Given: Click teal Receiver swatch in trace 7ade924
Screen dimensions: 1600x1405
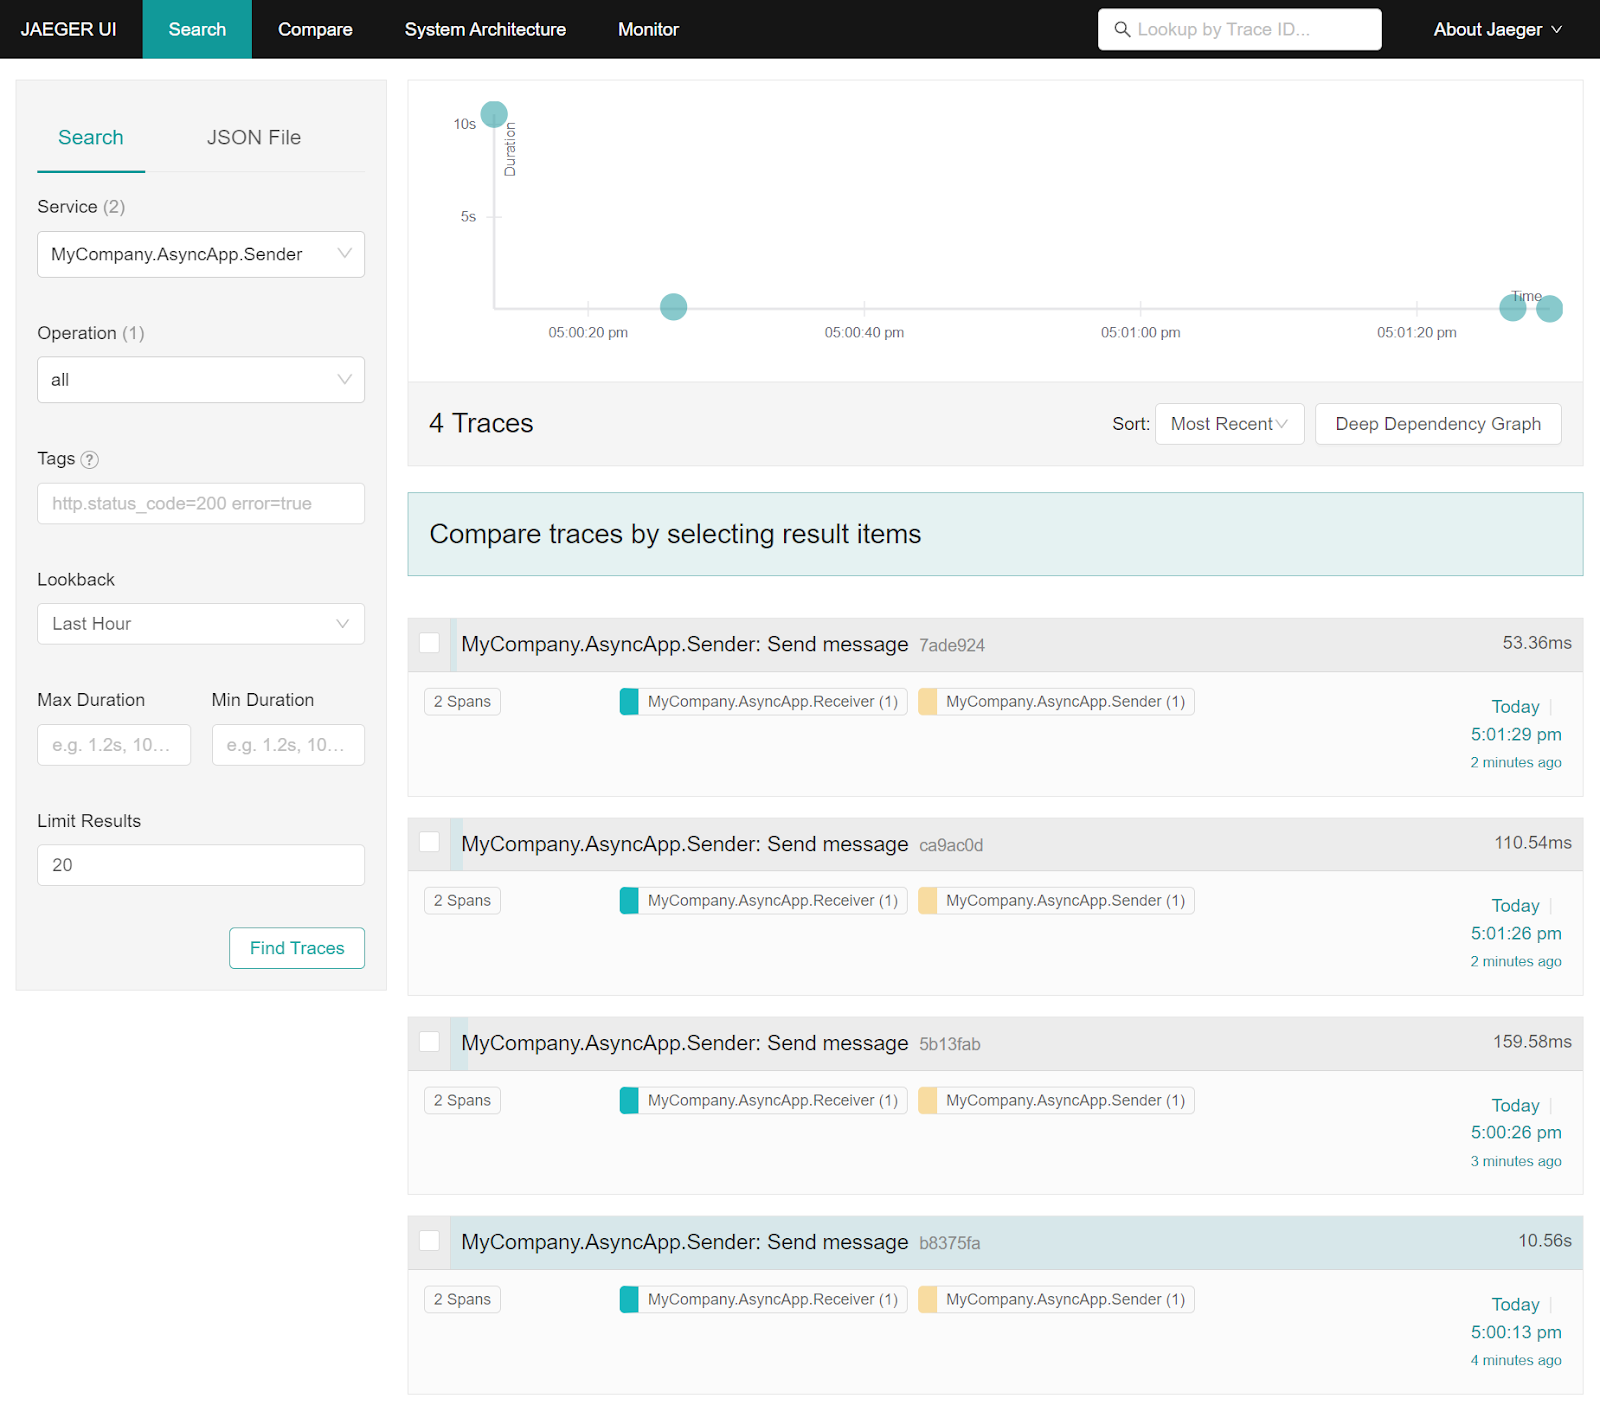Looking at the screenshot, I should pos(629,702).
